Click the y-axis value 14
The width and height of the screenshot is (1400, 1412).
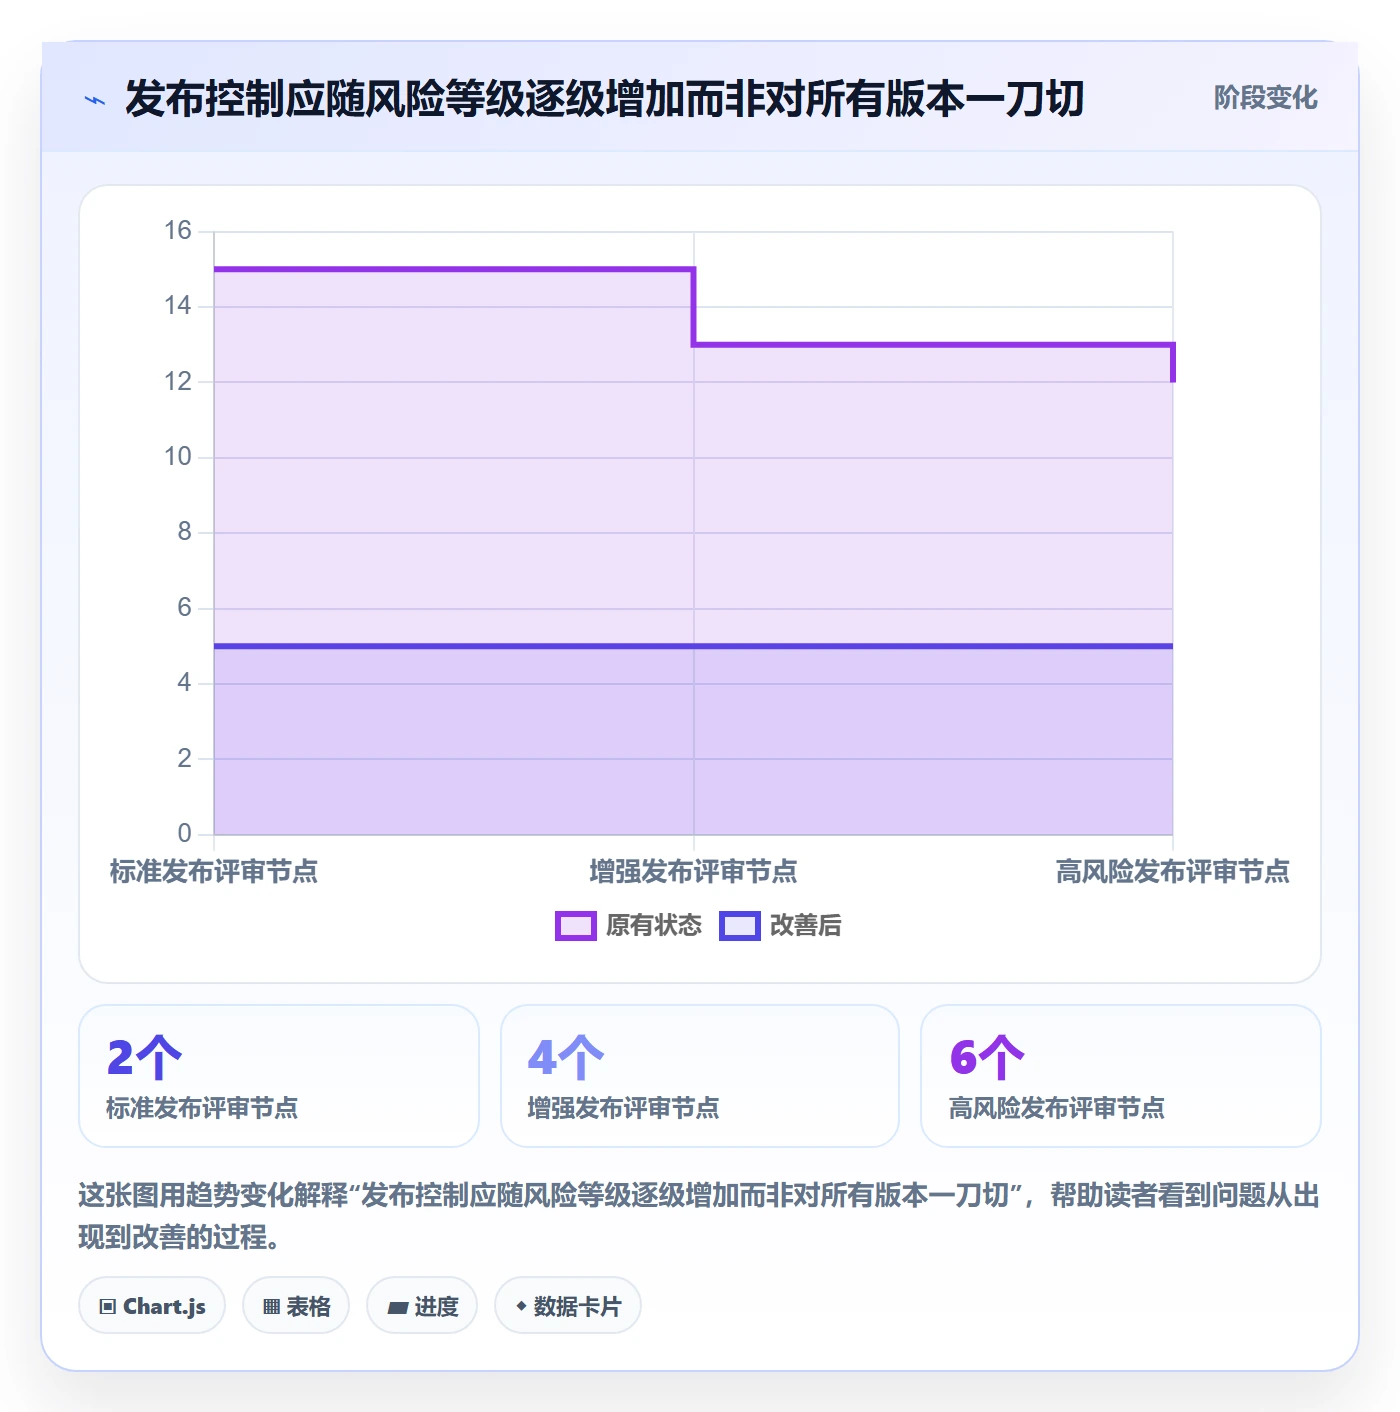click(x=178, y=306)
